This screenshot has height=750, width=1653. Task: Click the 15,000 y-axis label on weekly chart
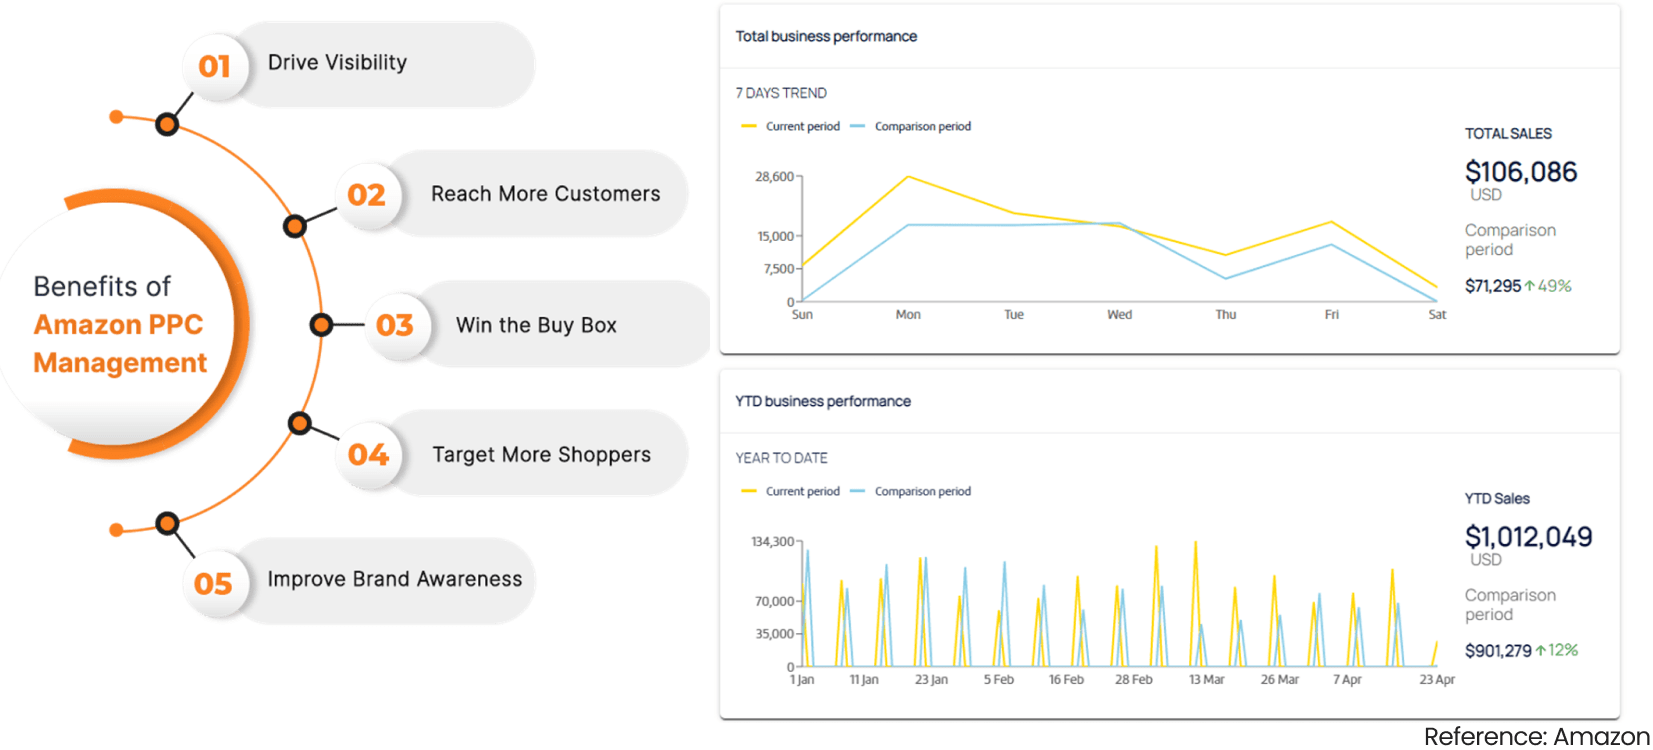(775, 237)
